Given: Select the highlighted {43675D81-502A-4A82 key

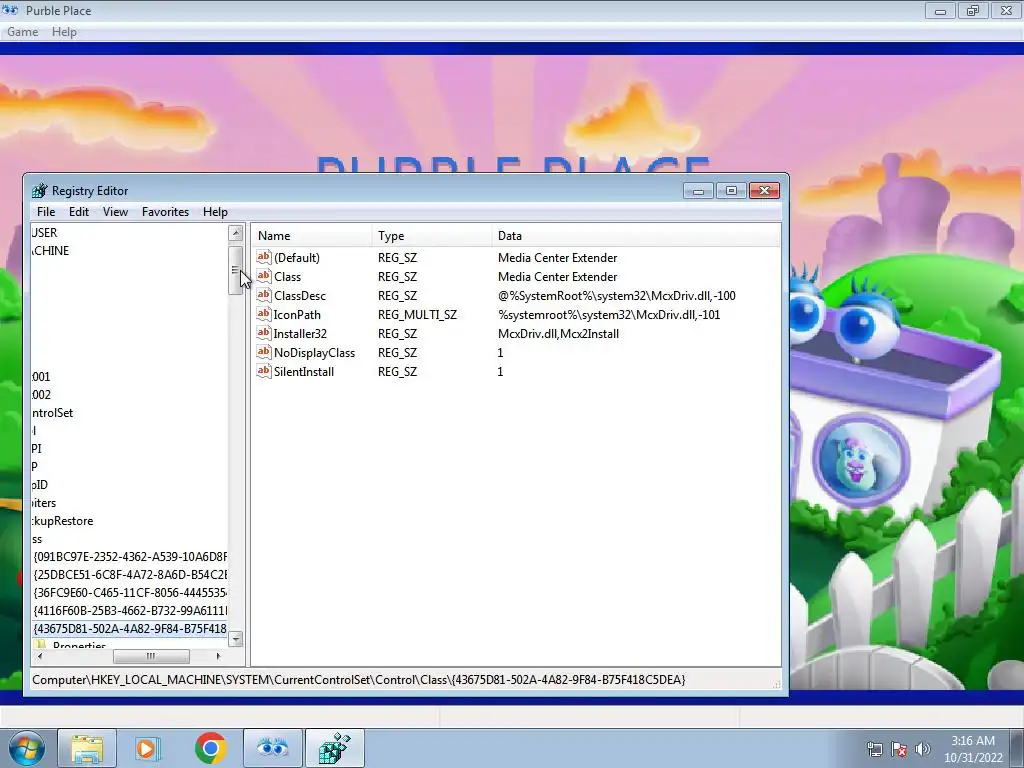Looking at the screenshot, I should coord(130,628).
